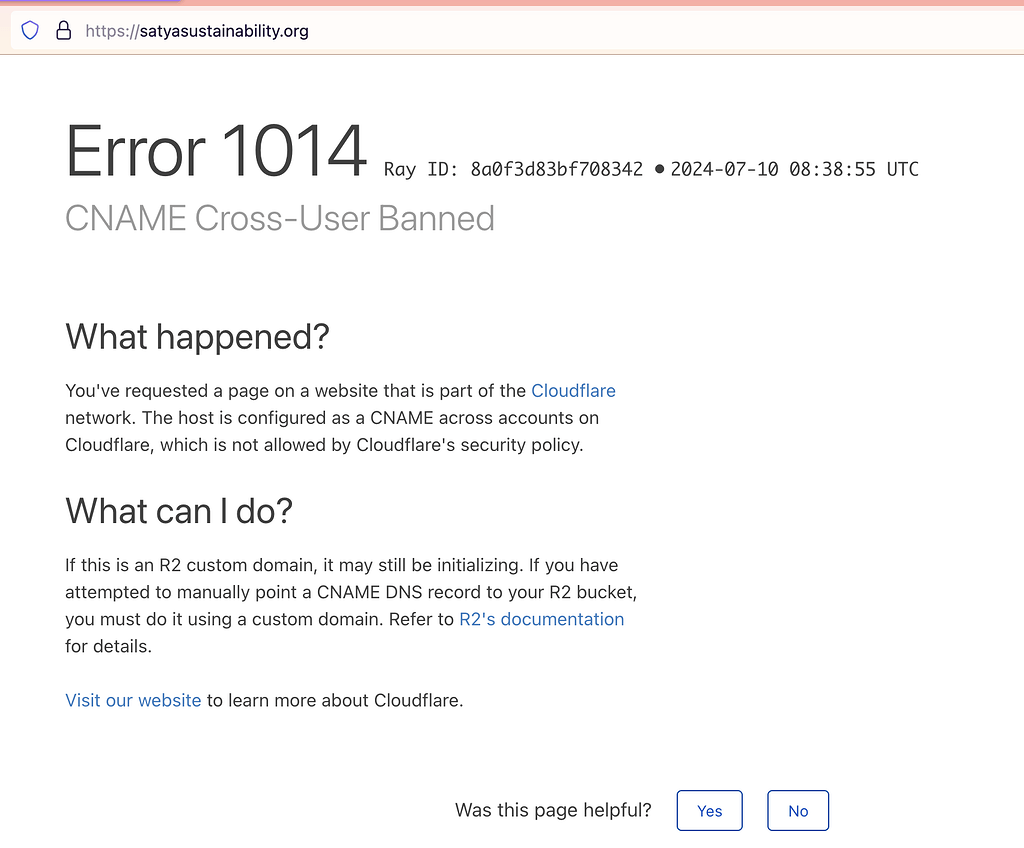Click the Error 1014 heading
Image resolution: width=1024 pixels, height=848 pixels.
[216, 152]
